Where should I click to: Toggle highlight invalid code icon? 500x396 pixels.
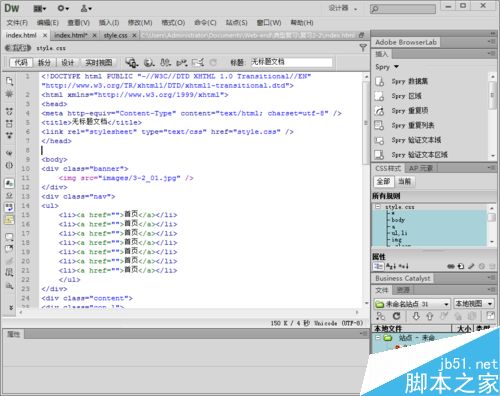pyautogui.click(x=9, y=195)
